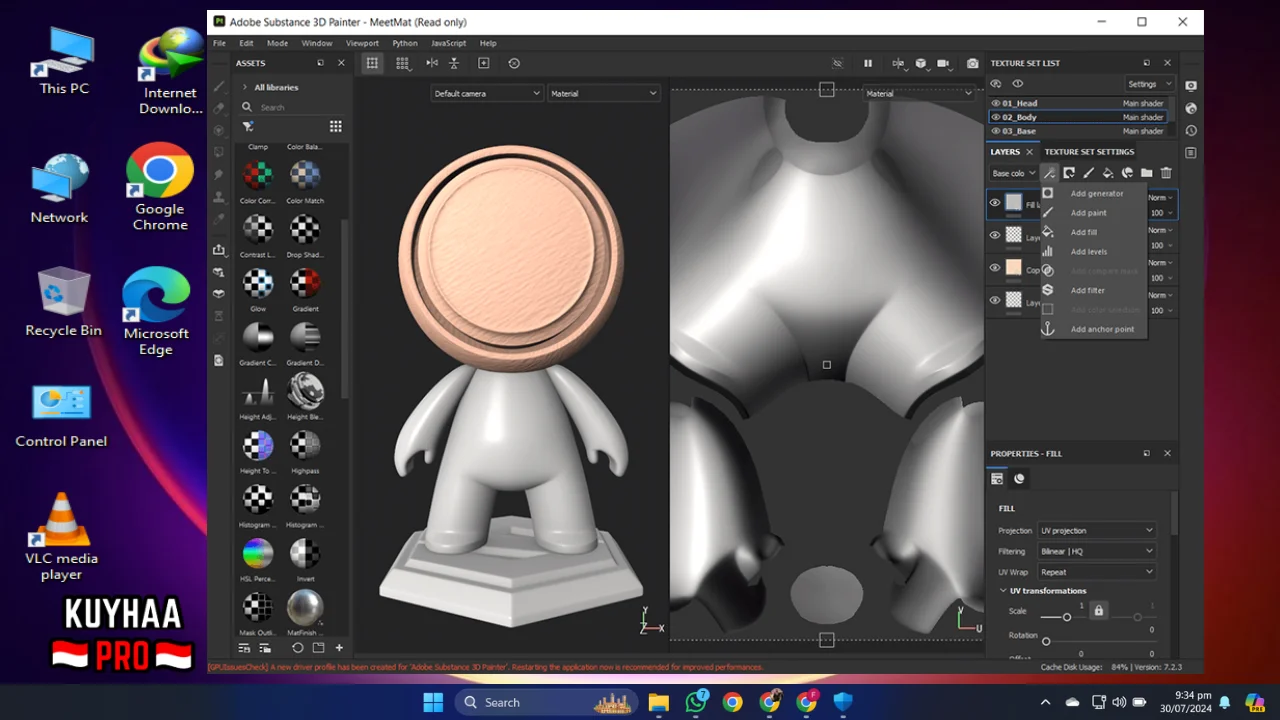Hide the Fill layer with eye icon
The width and height of the screenshot is (1280, 720).
(994, 203)
